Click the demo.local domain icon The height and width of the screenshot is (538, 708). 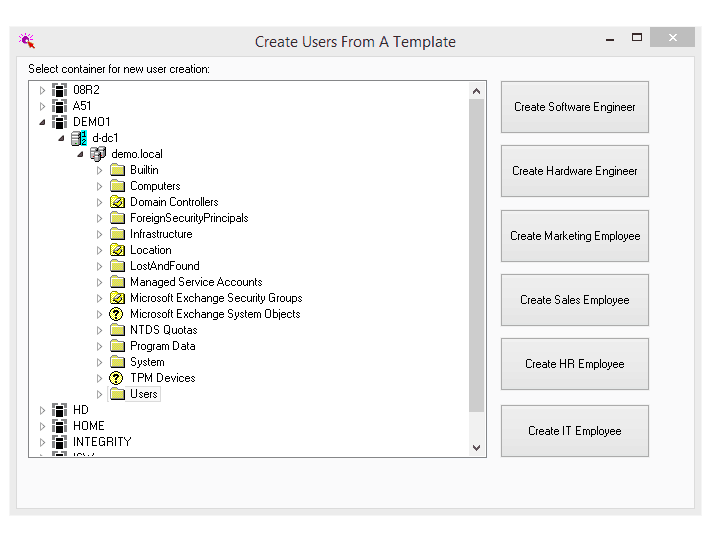click(x=98, y=154)
